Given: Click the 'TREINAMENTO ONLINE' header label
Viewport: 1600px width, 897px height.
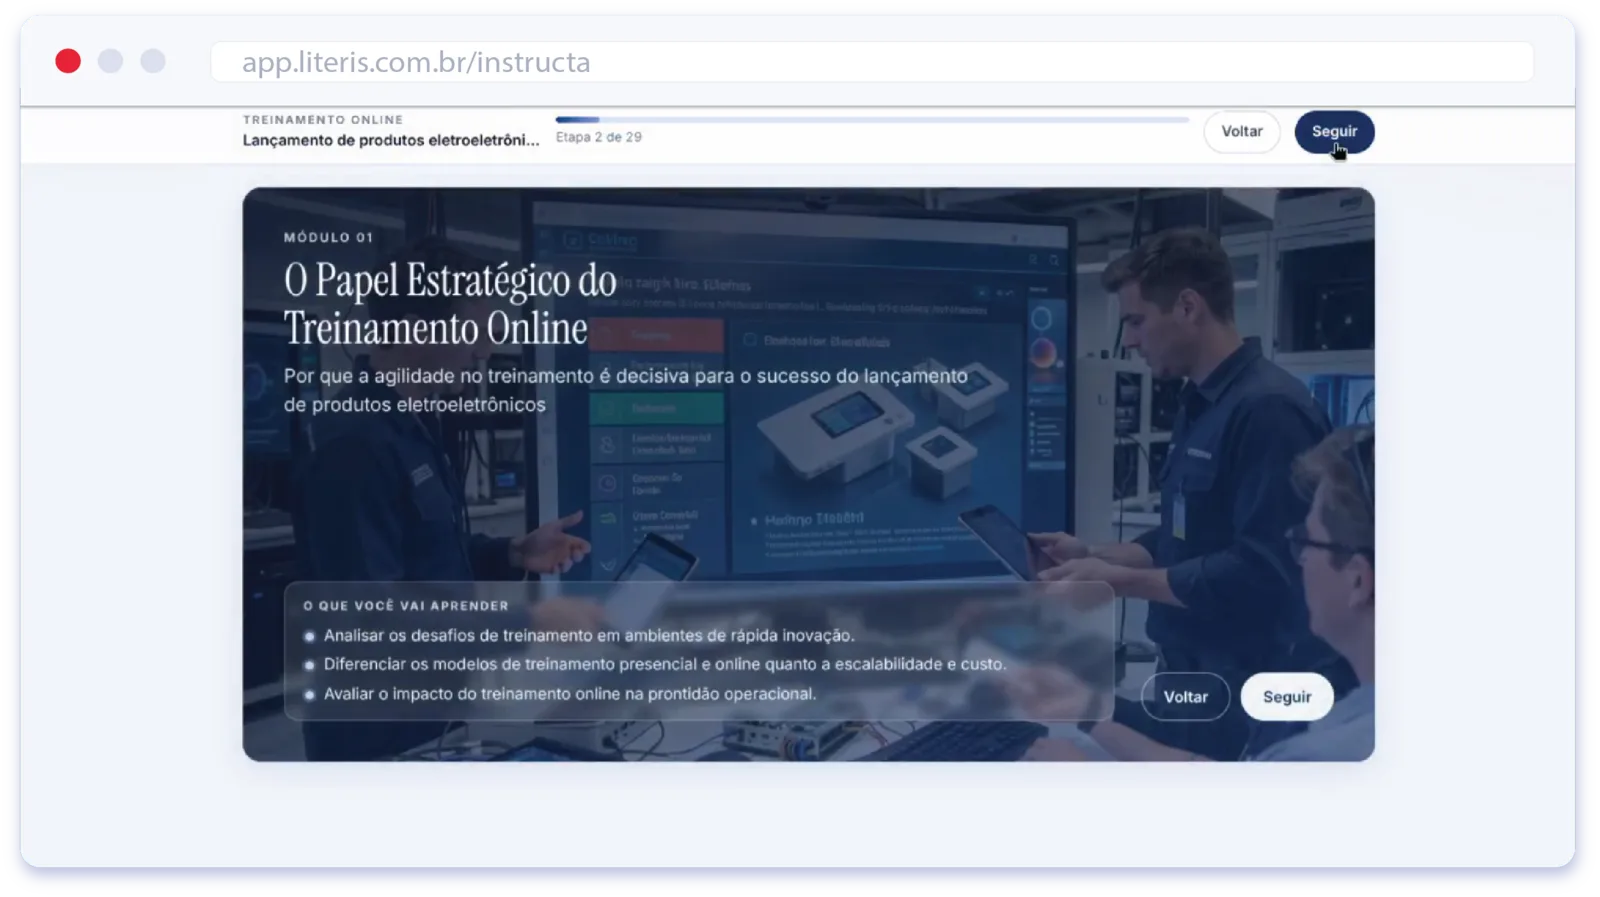Looking at the screenshot, I should tap(323, 119).
